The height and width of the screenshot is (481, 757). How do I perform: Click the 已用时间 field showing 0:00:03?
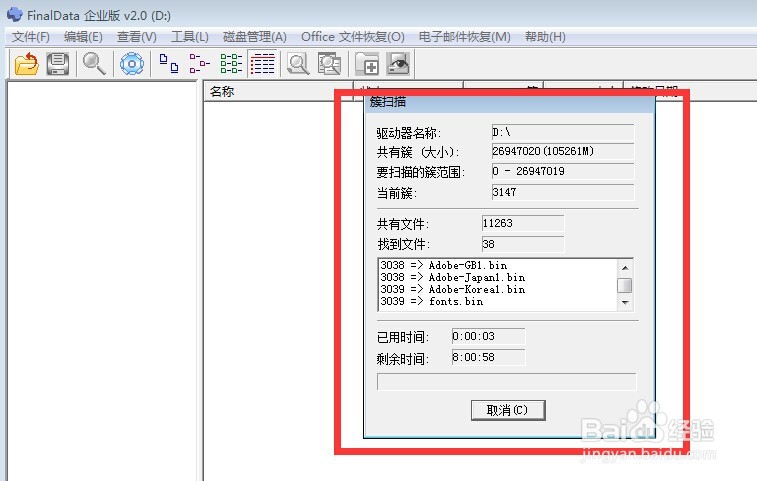tap(488, 336)
